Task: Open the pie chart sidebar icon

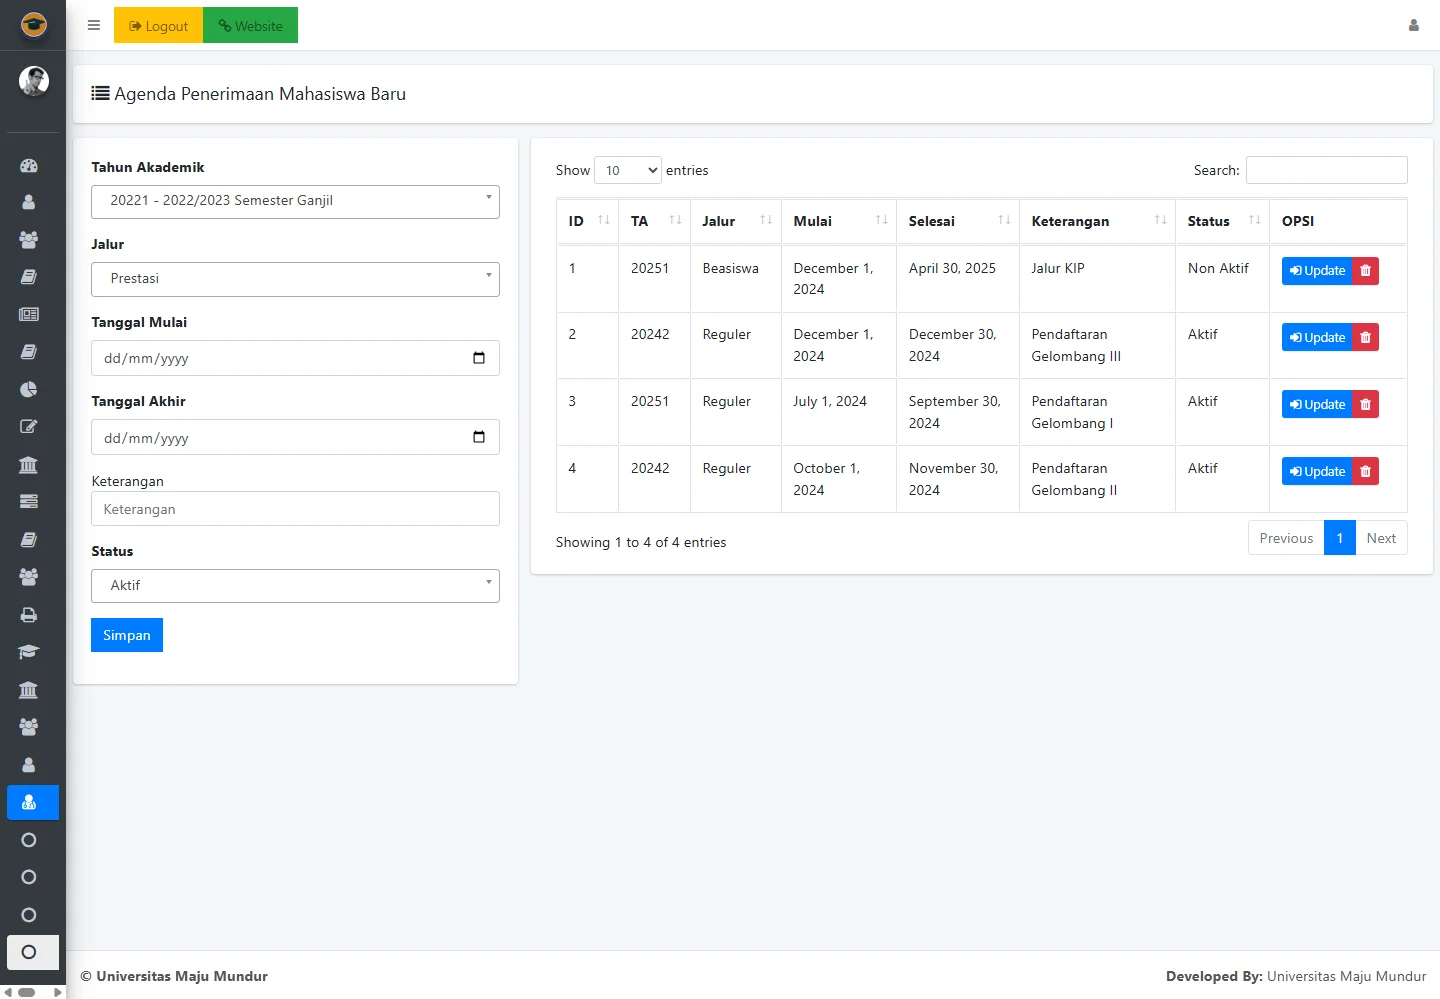Action: 29,389
